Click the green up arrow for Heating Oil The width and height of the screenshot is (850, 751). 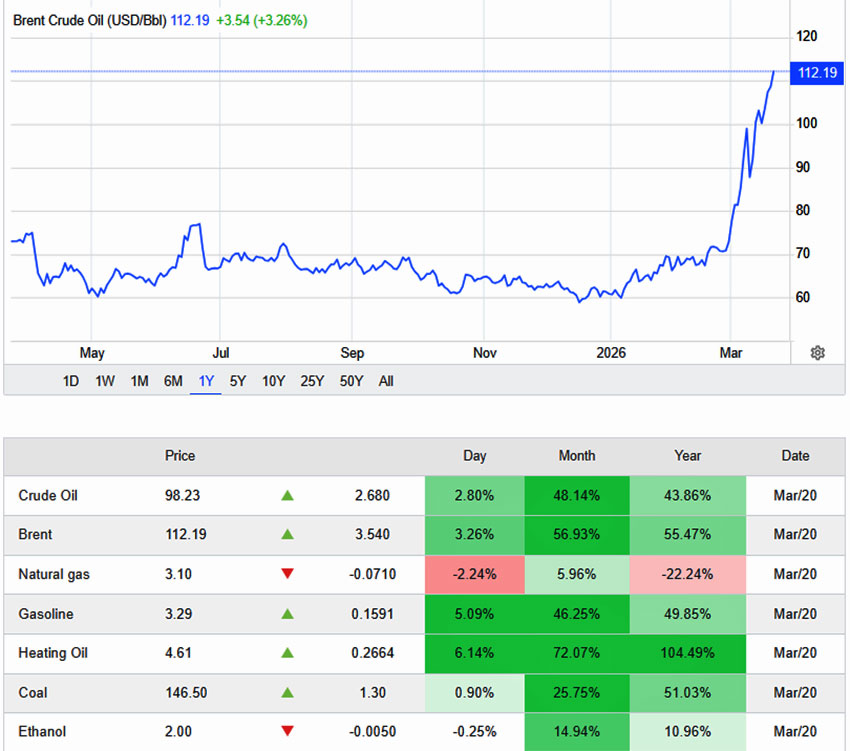pos(287,653)
